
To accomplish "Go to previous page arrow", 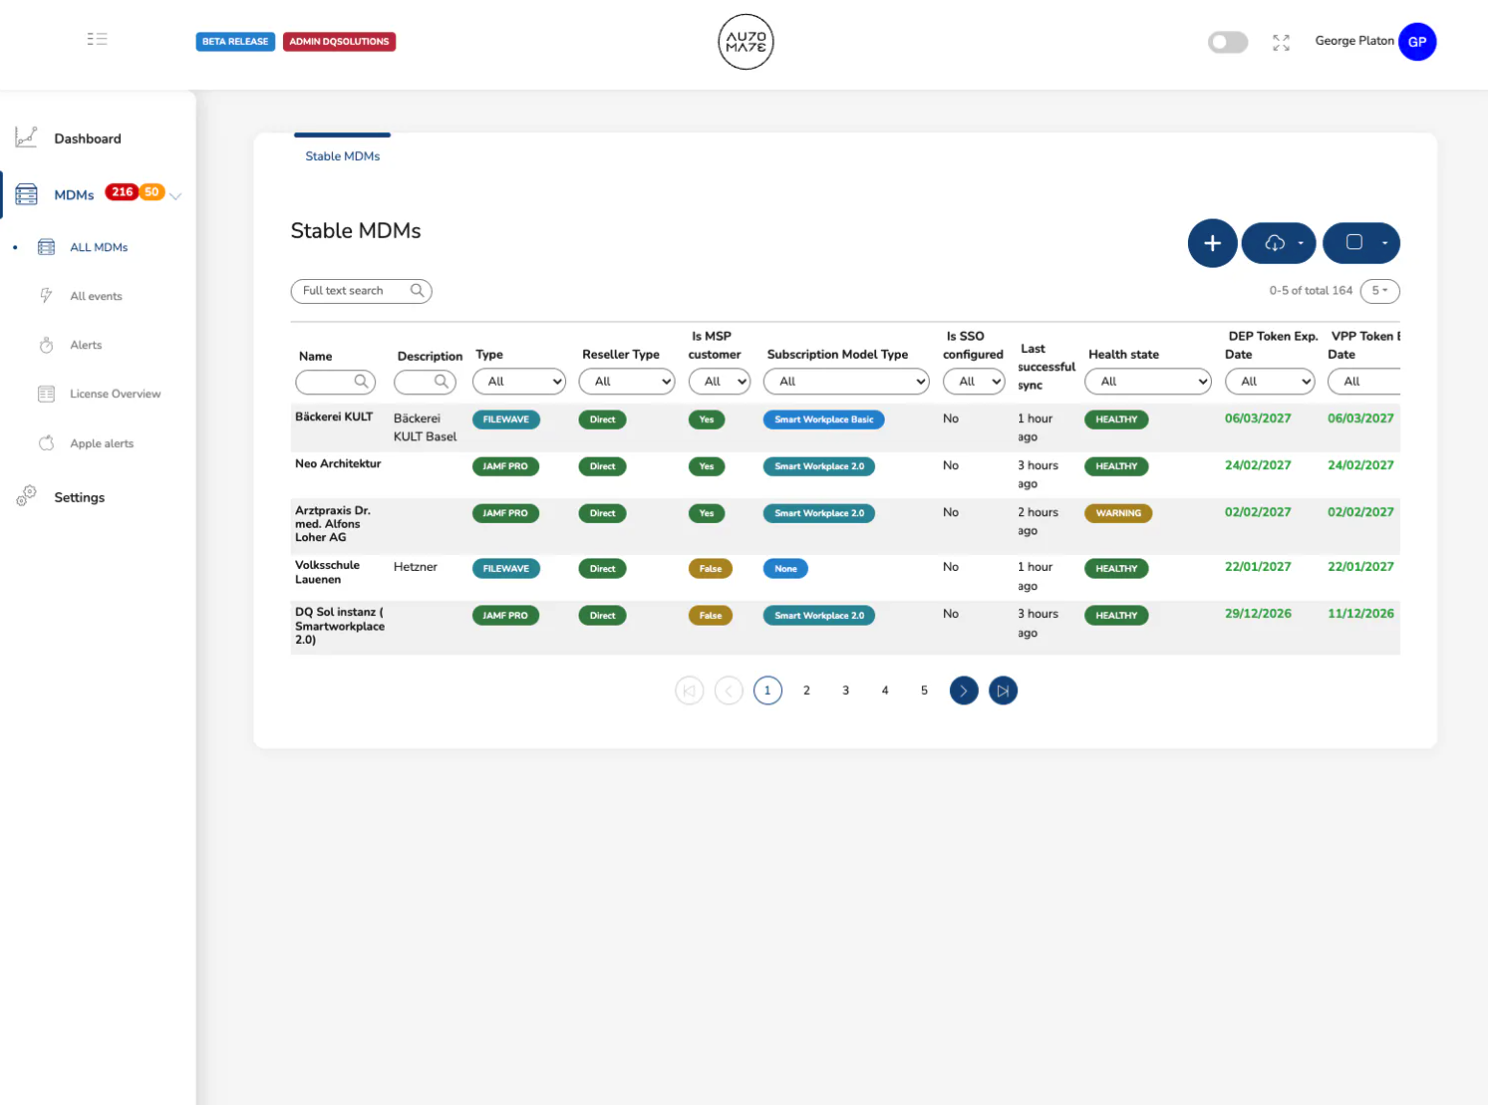I will coord(729,691).
